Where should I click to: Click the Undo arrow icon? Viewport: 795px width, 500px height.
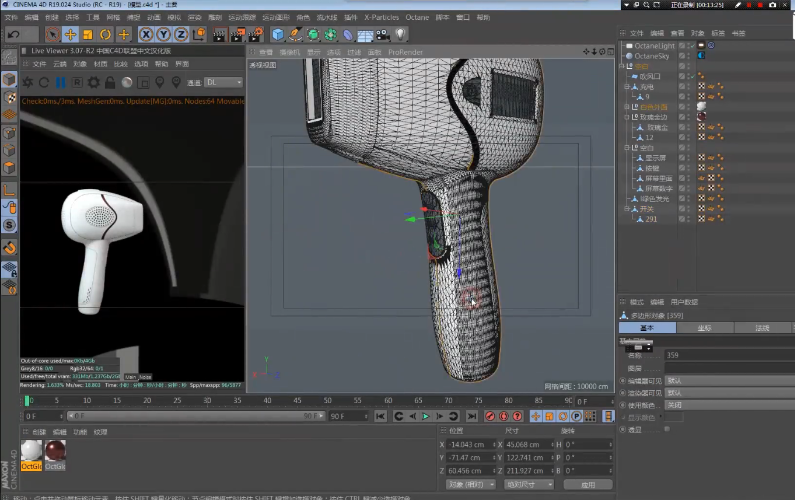[13, 34]
